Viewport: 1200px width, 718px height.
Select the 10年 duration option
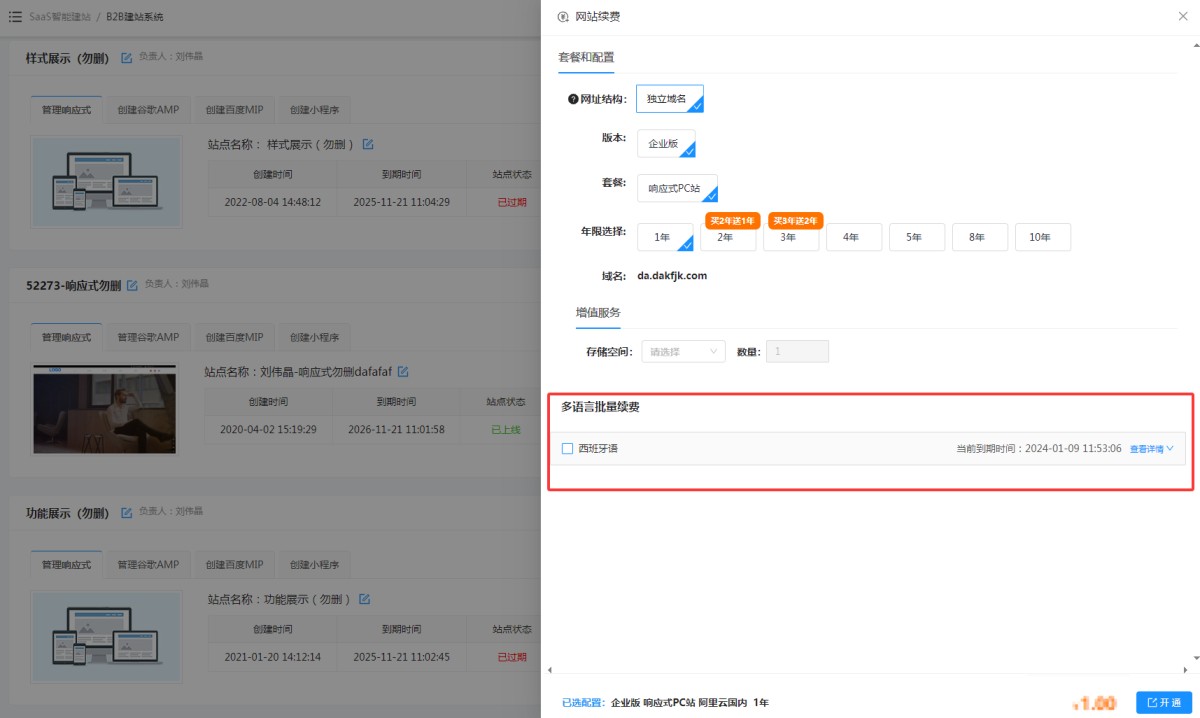tap(1042, 237)
